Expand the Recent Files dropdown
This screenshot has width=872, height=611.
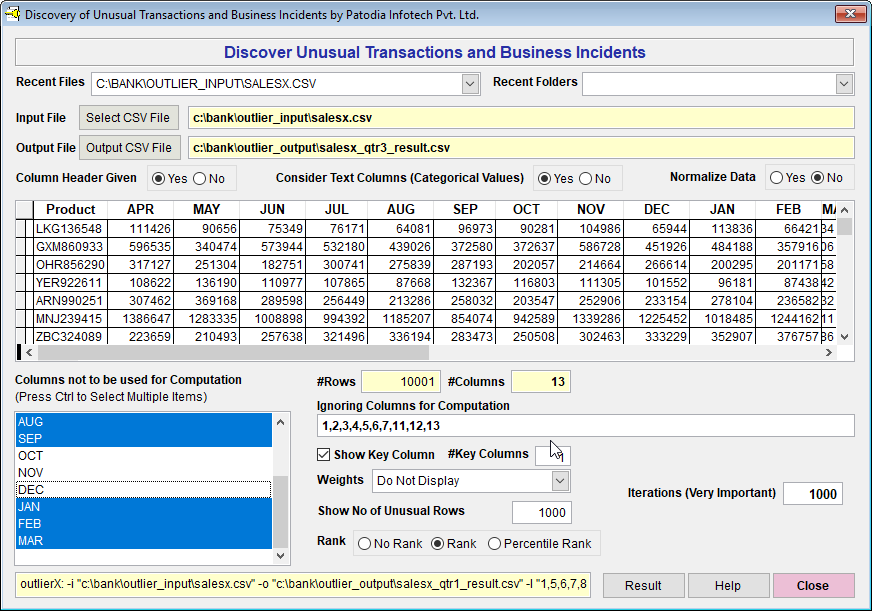(471, 84)
